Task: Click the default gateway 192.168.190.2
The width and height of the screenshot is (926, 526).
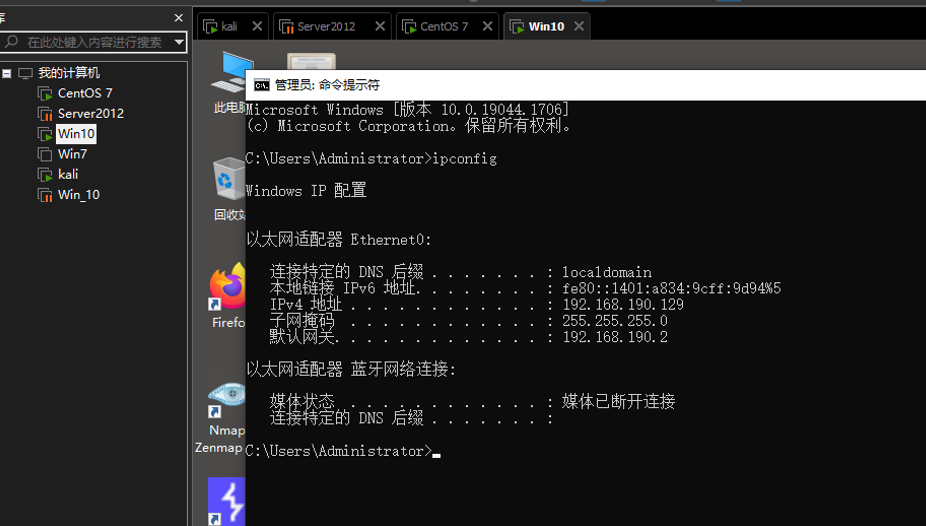Action: (615, 337)
